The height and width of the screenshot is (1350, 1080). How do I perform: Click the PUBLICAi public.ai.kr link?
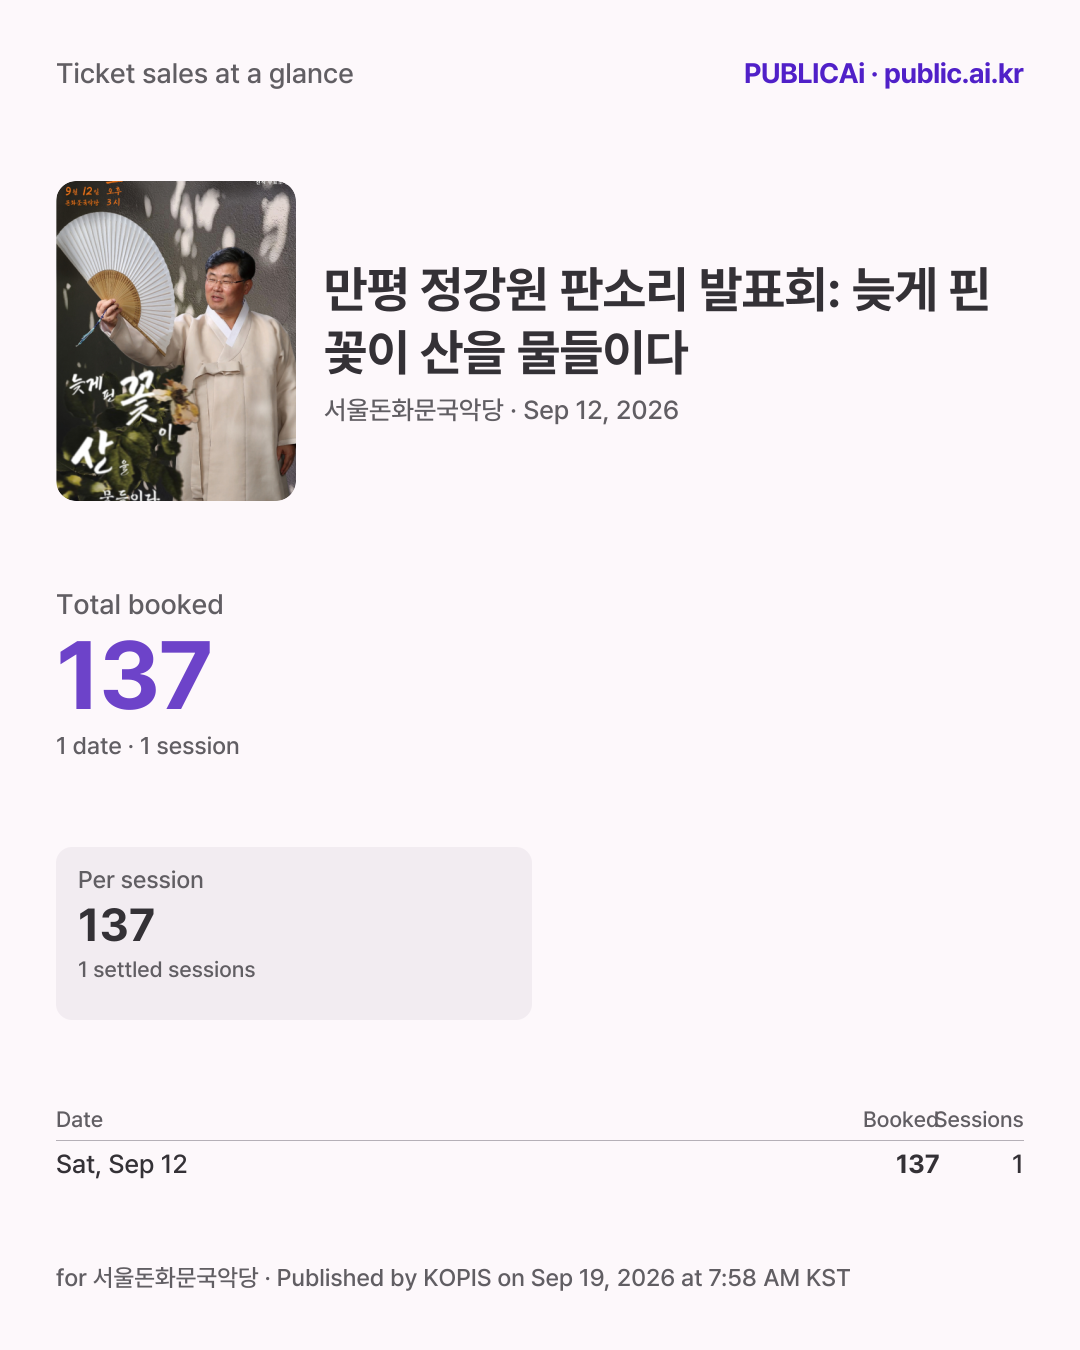(x=883, y=74)
